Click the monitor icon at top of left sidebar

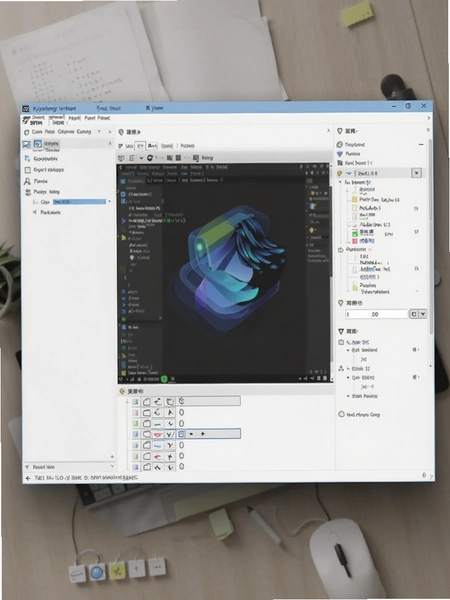tap(26, 144)
